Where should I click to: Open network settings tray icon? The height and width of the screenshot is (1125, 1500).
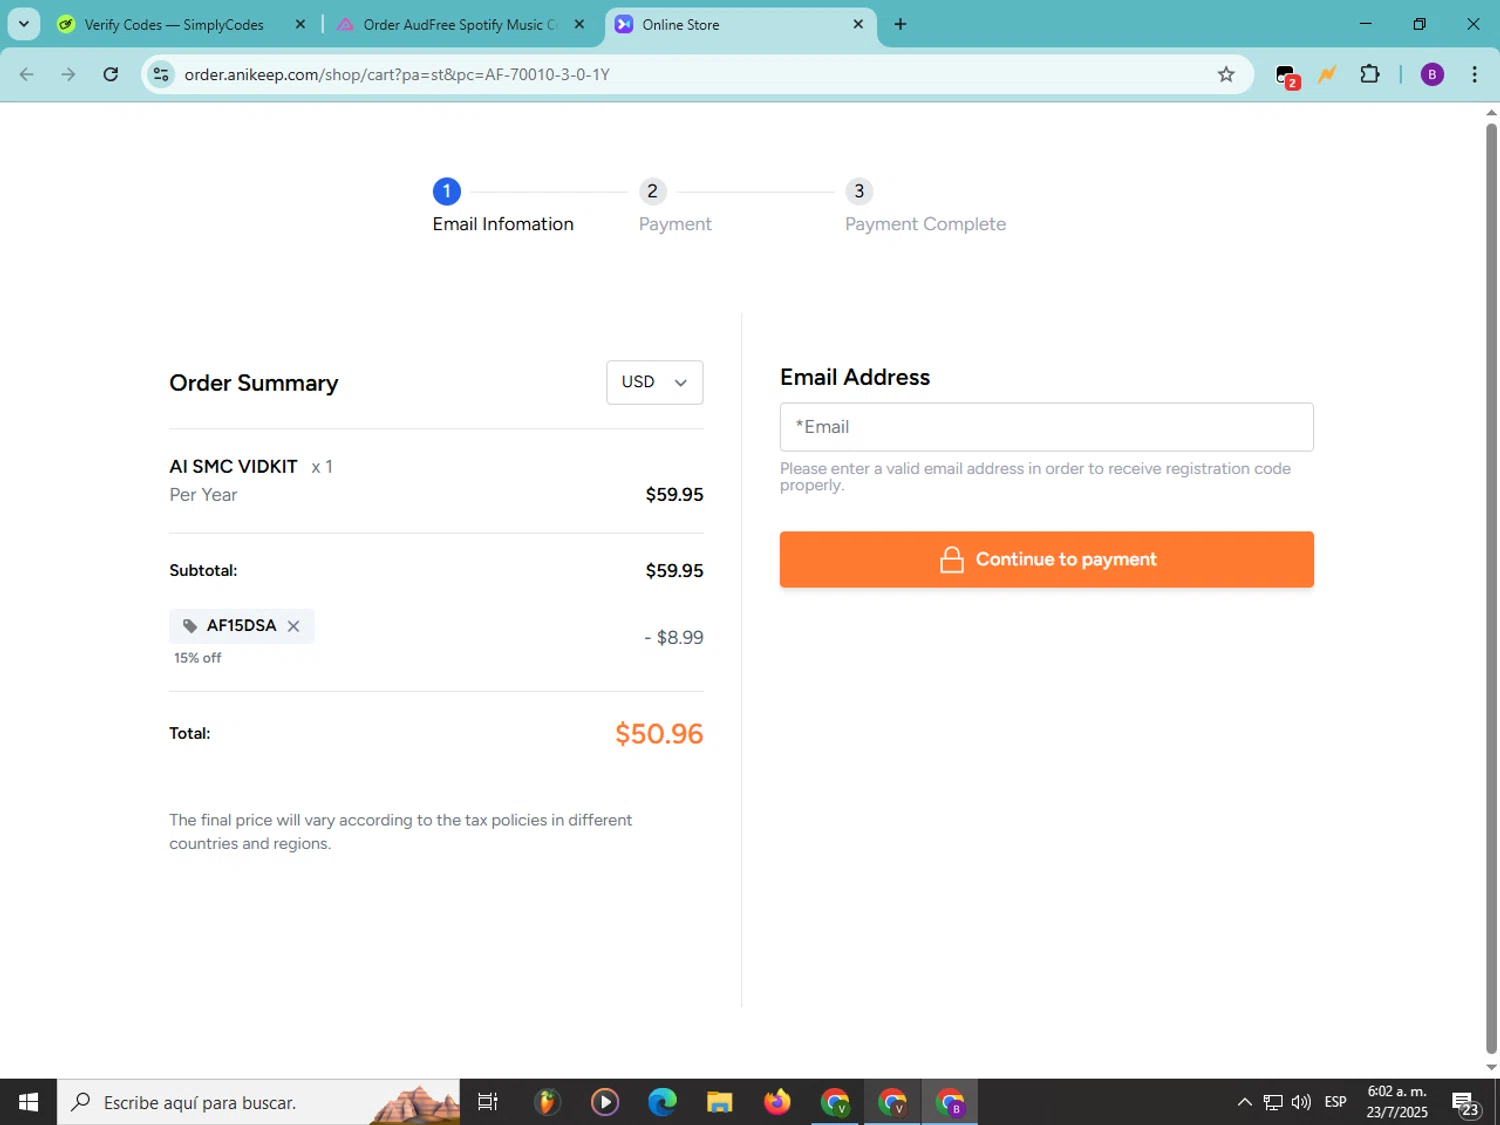click(x=1272, y=1102)
